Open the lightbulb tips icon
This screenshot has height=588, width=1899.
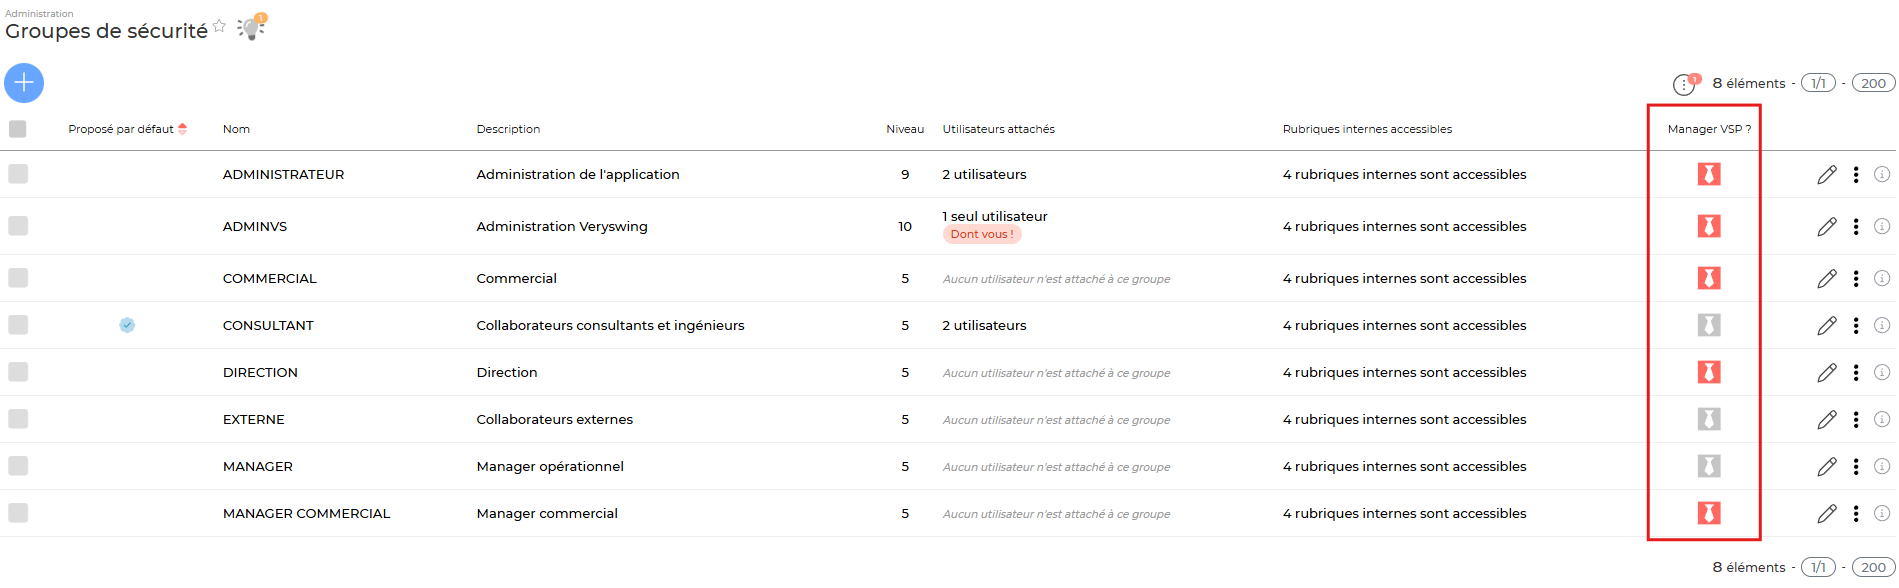250,28
